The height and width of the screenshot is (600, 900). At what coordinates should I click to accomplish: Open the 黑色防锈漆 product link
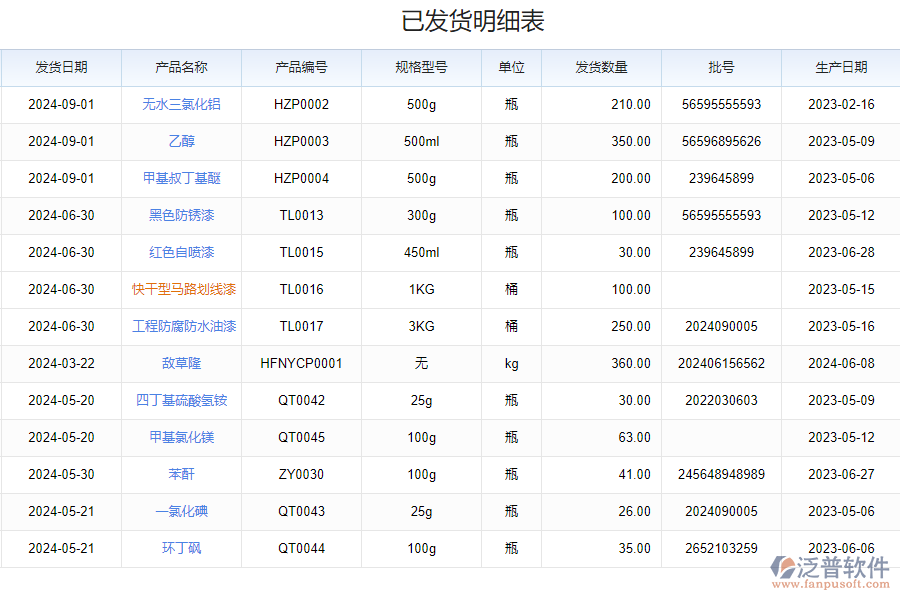click(182, 215)
